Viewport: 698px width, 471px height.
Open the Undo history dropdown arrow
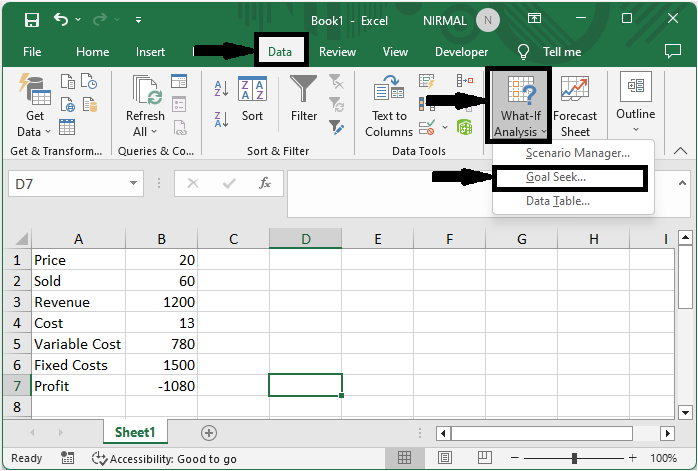78,20
